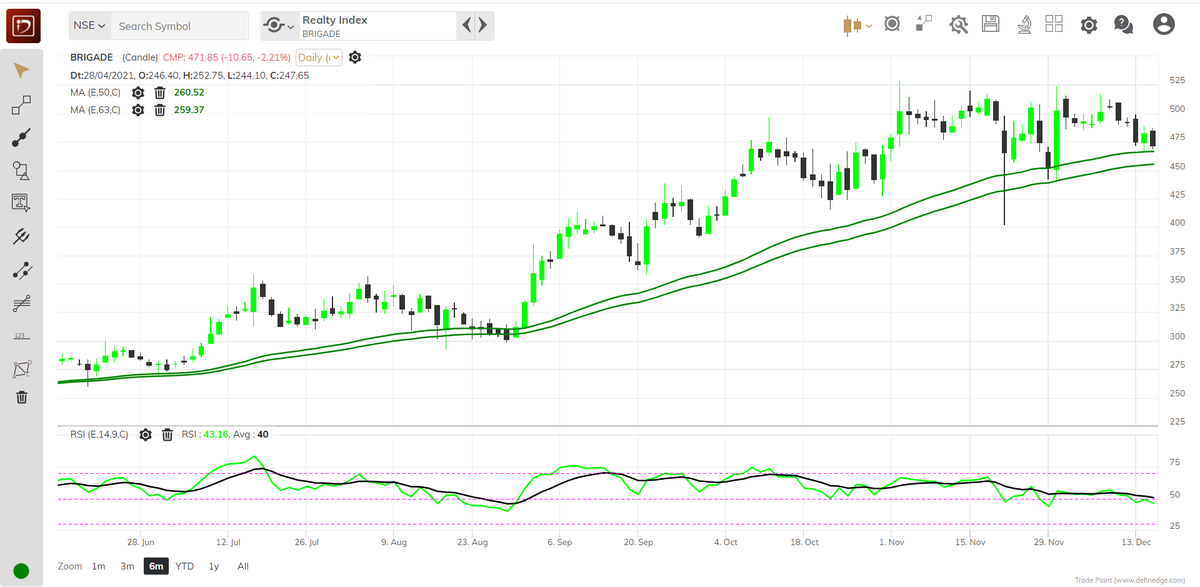The width and height of the screenshot is (1200, 587).
Task: Go to next symbol with right arrow
Action: 481,26
